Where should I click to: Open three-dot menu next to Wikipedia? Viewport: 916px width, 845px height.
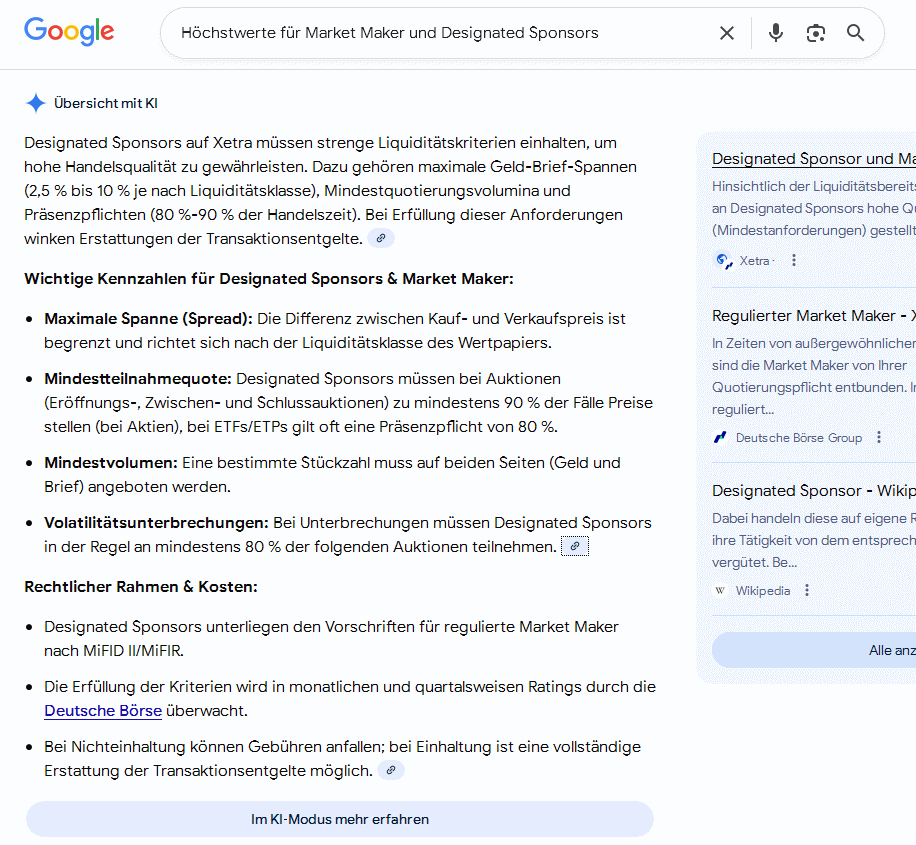[x=807, y=591]
